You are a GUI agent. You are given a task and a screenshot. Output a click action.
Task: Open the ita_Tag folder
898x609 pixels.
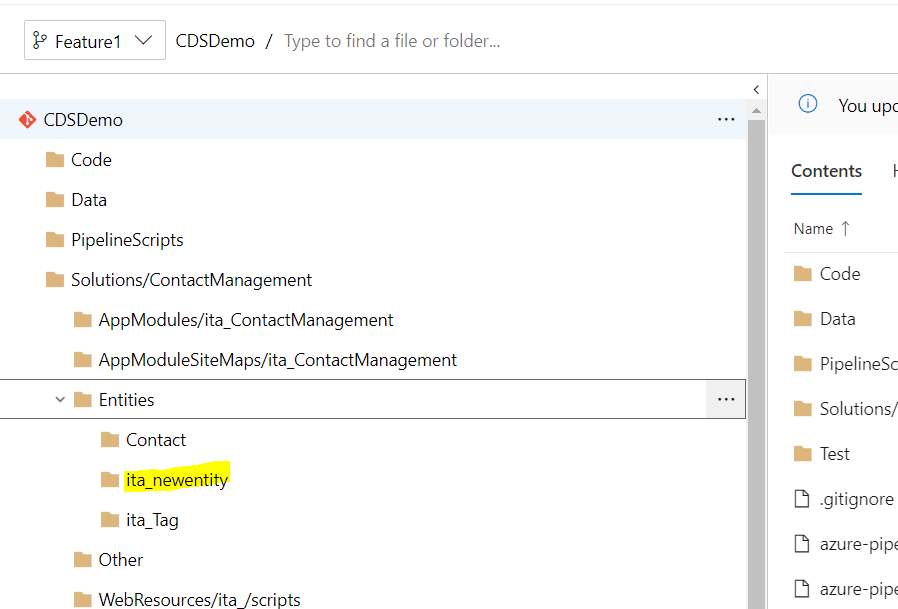(x=152, y=520)
